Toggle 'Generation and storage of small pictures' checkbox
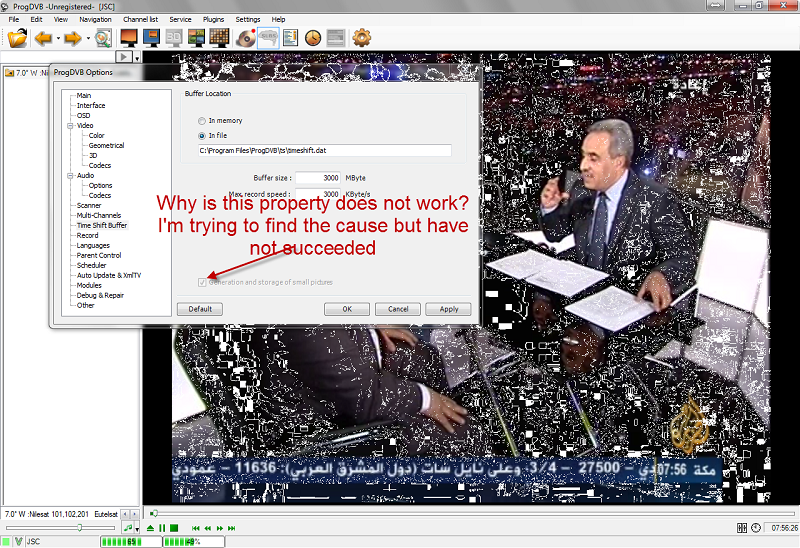 tap(202, 282)
